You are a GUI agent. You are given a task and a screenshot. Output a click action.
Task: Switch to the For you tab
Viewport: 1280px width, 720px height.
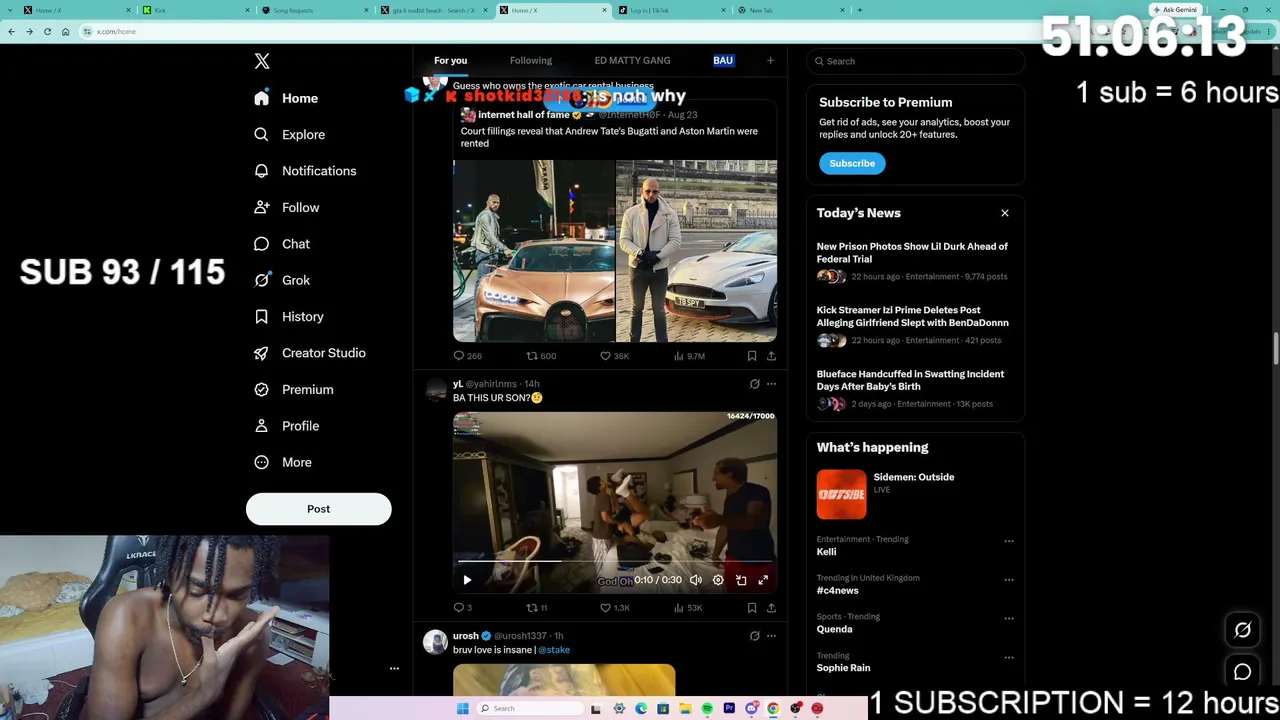click(450, 61)
